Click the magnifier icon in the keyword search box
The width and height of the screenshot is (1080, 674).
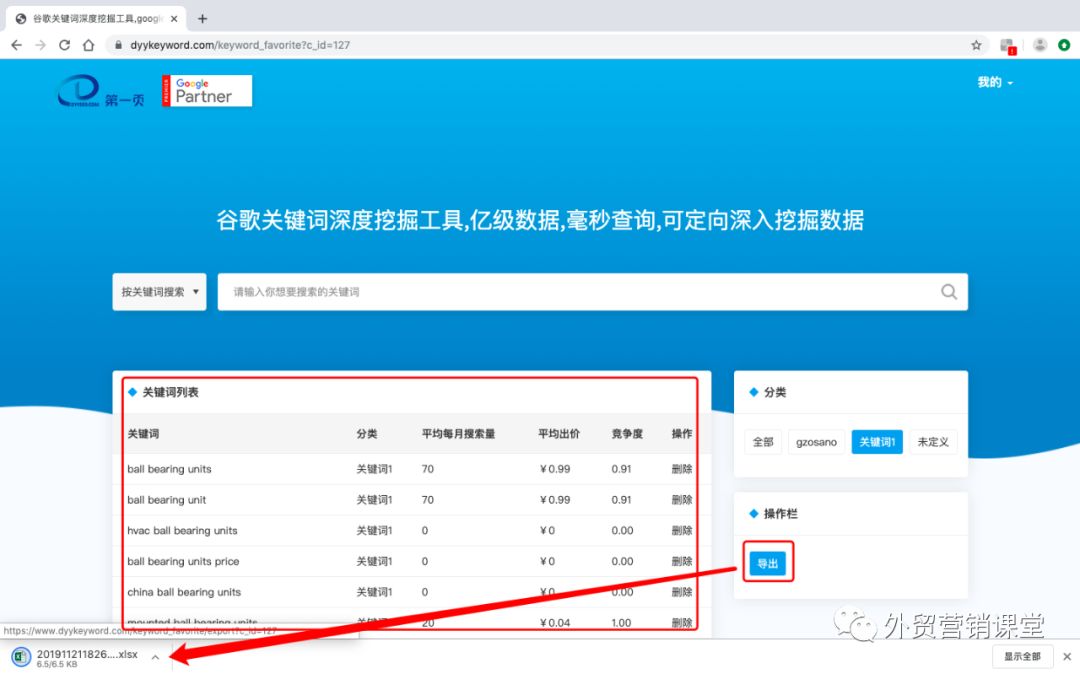948,291
